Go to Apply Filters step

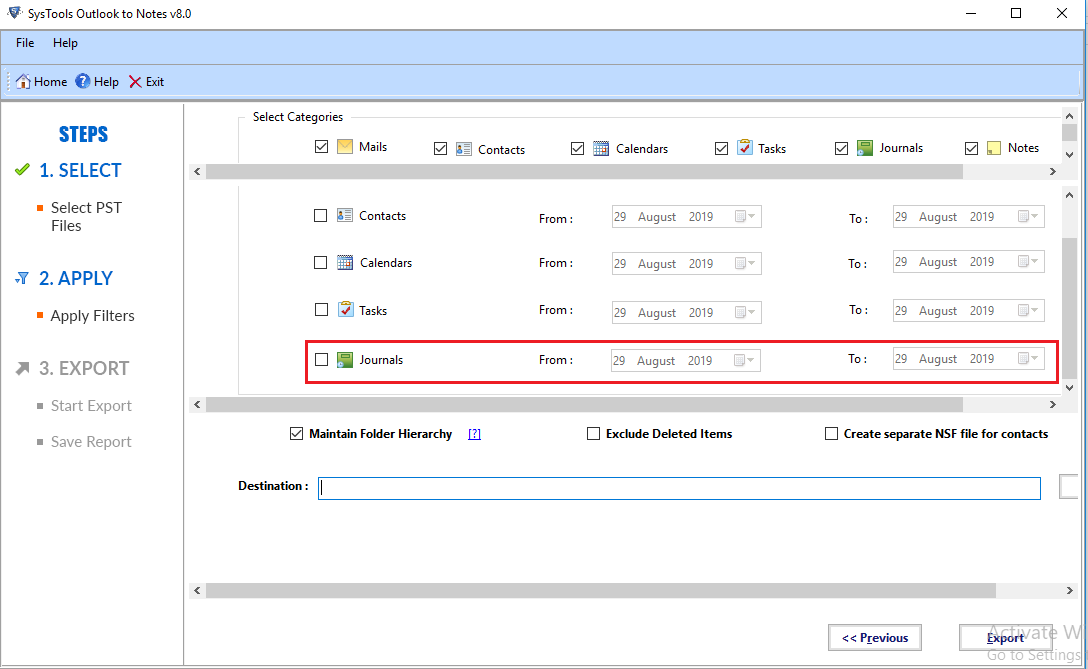click(92, 316)
